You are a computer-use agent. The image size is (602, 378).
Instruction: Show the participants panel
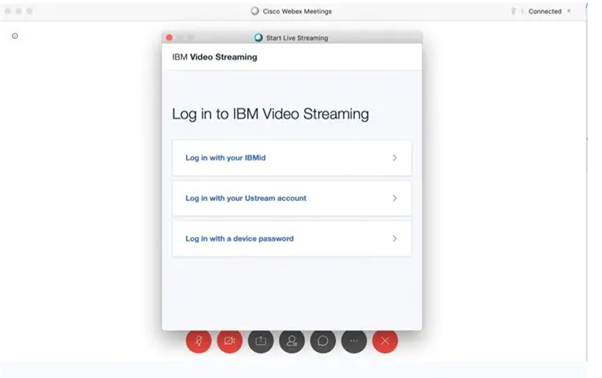[x=292, y=340]
